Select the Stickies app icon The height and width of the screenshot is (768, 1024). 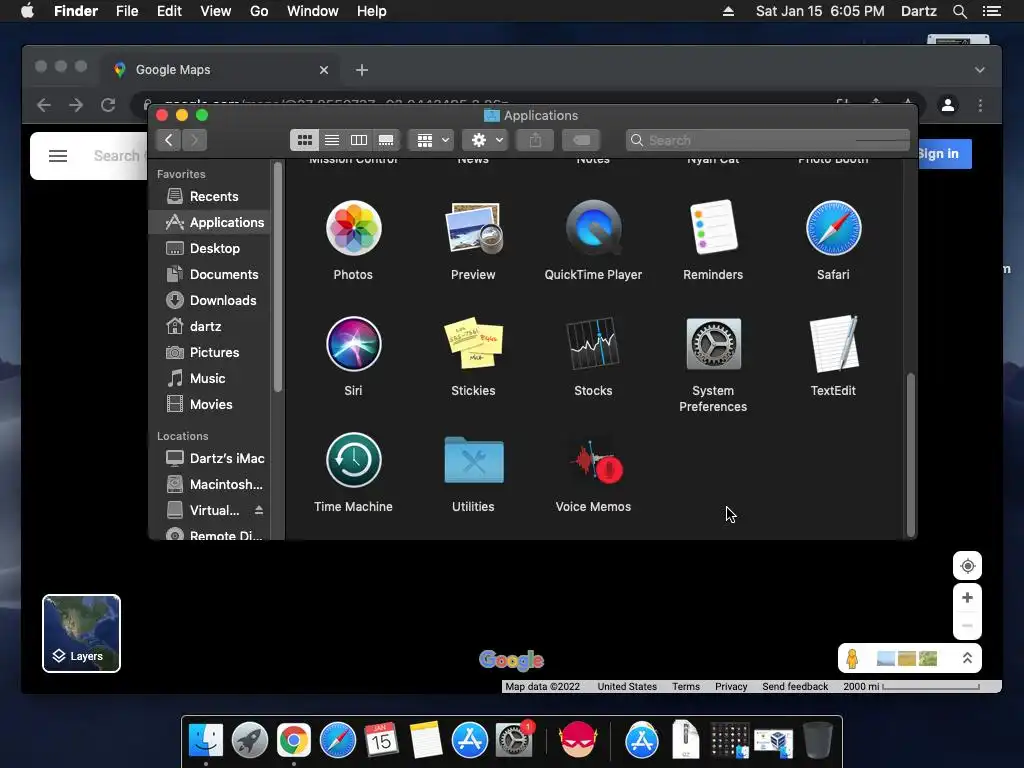click(x=473, y=344)
